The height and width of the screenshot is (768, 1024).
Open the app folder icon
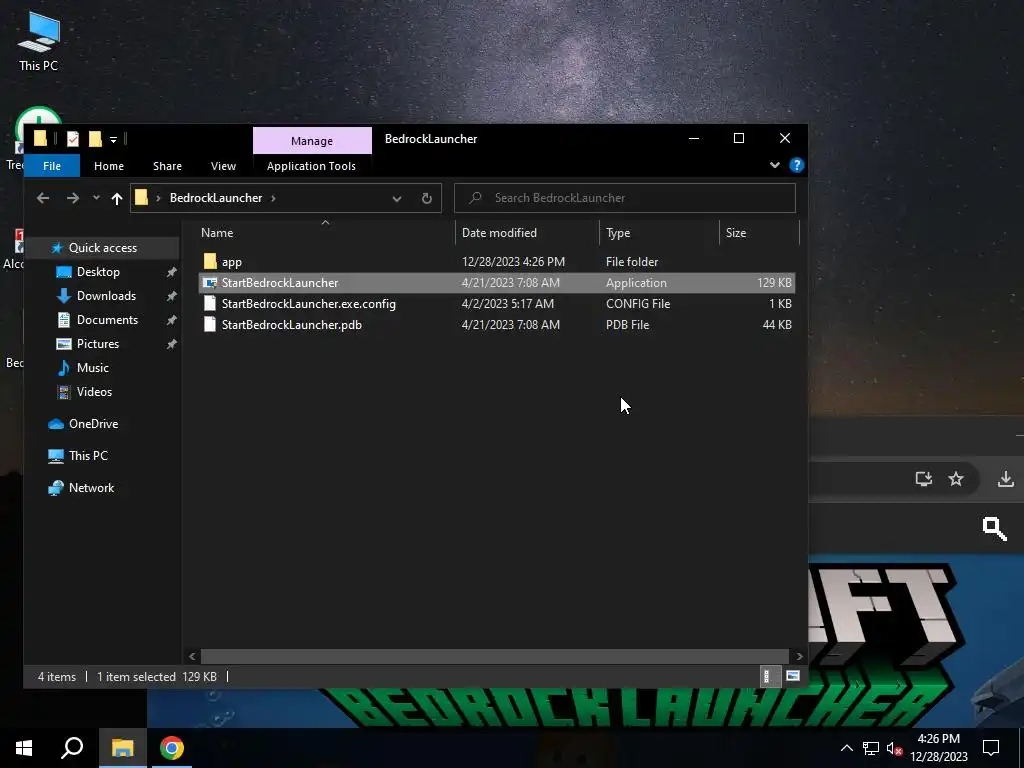[210, 262]
